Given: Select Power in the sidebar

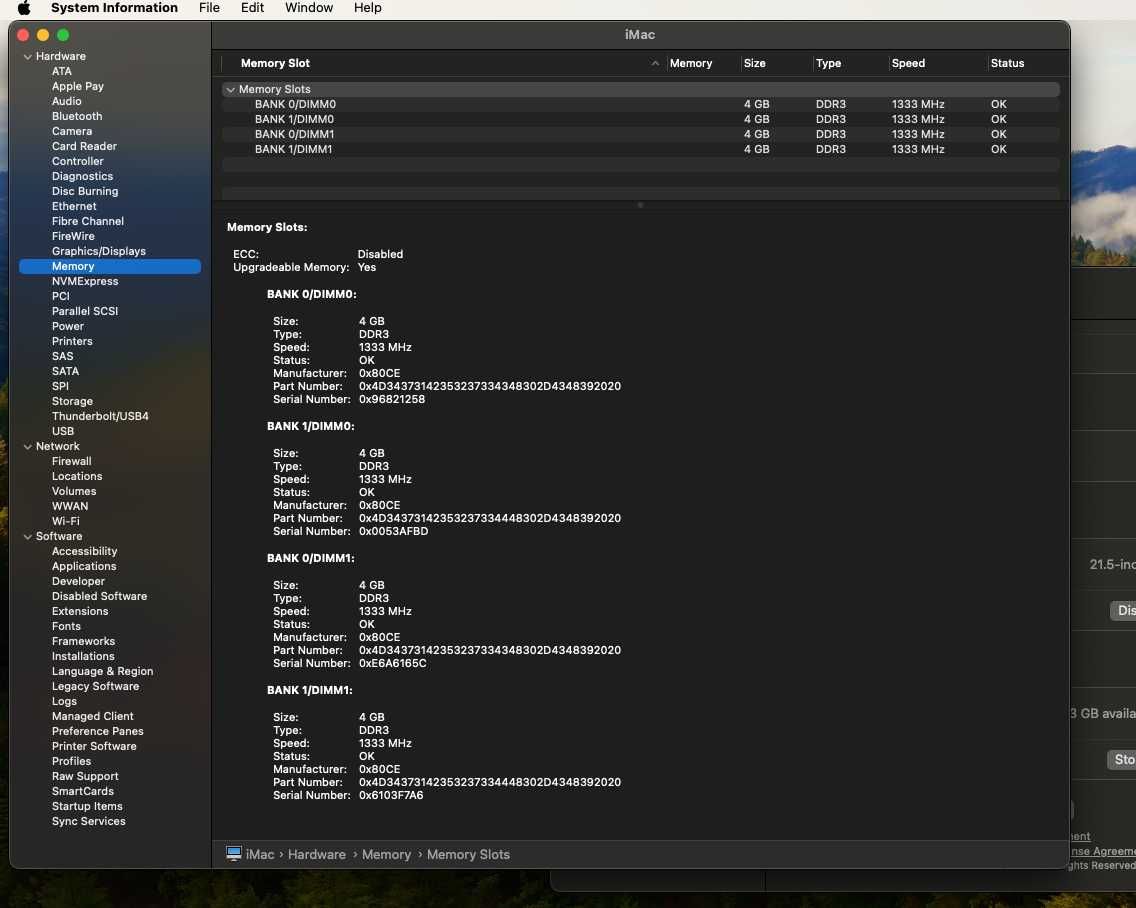Looking at the screenshot, I should pyautogui.click(x=67, y=326).
